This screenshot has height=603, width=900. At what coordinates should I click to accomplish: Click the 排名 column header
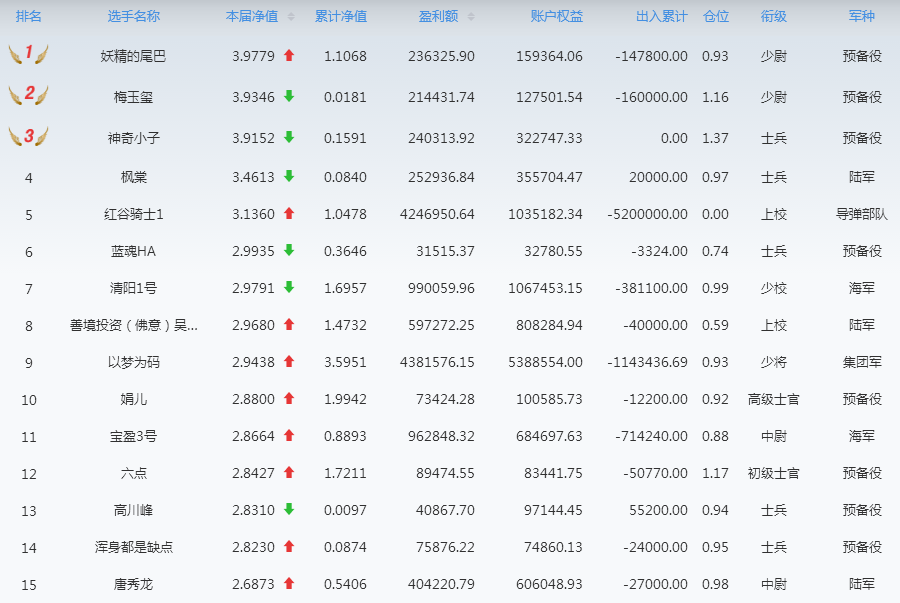pos(29,17)
